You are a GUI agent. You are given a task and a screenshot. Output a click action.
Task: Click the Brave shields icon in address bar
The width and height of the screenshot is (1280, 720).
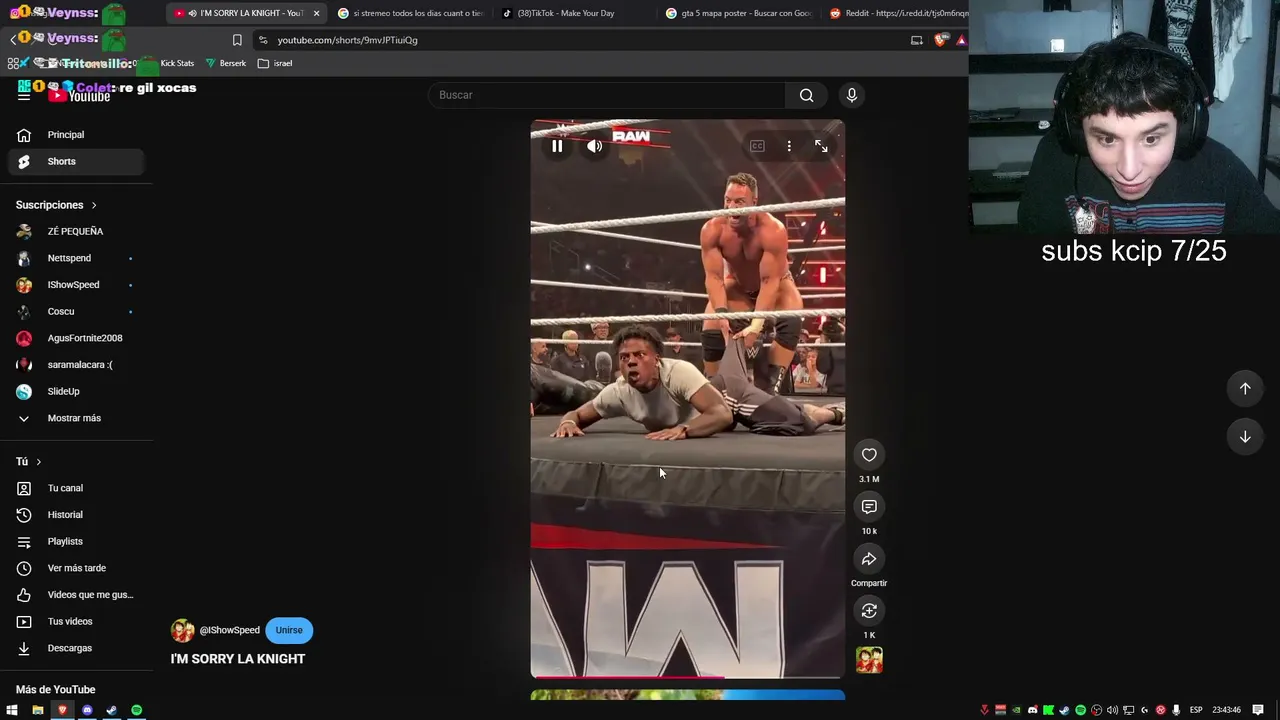(x=940, y=40)
